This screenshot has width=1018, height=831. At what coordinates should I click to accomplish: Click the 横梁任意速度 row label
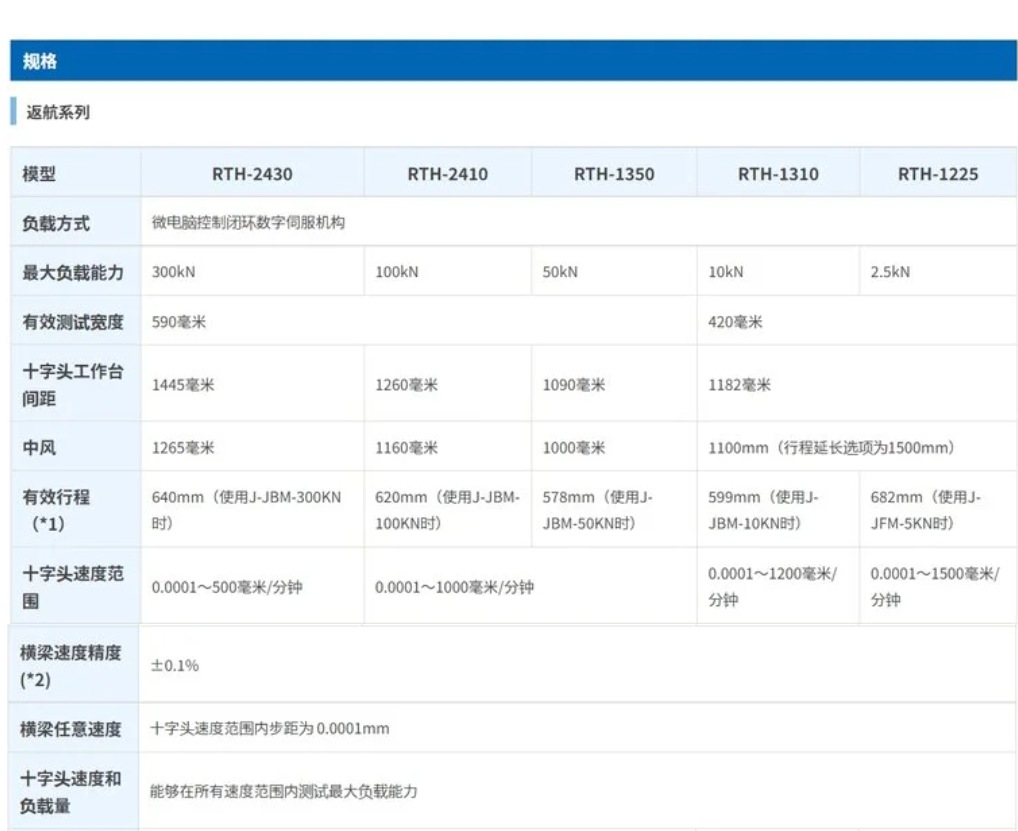(x=71, y=729)
